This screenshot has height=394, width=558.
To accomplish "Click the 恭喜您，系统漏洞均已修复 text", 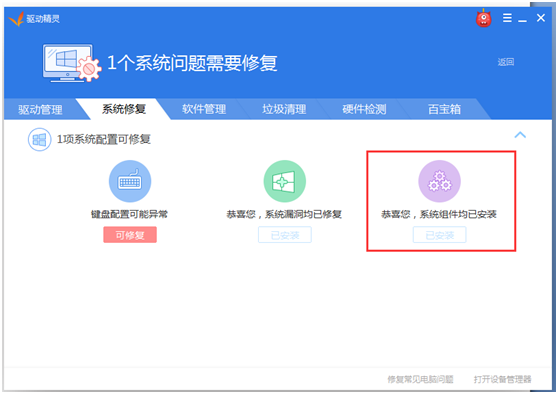I will (x=284, y=214).
